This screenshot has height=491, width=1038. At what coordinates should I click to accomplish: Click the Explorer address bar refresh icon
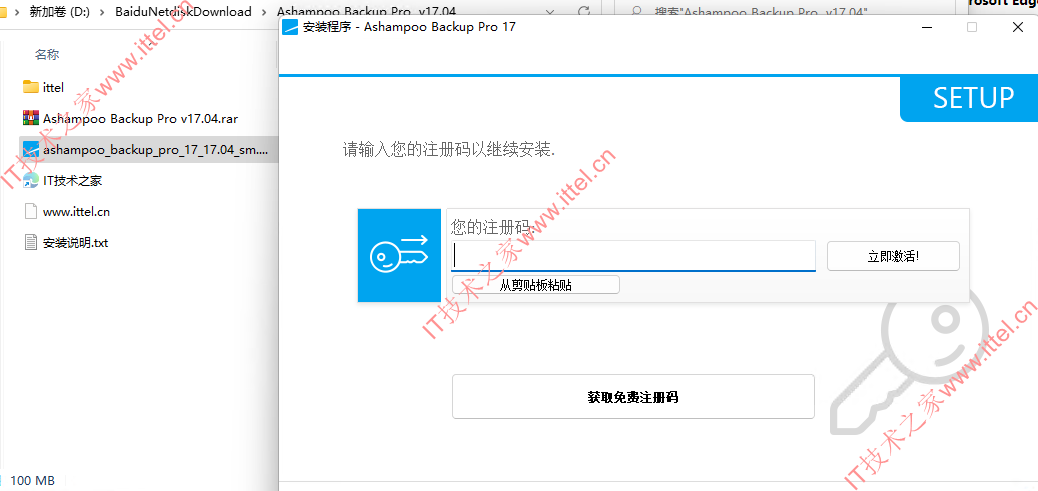tap(584, 11)
